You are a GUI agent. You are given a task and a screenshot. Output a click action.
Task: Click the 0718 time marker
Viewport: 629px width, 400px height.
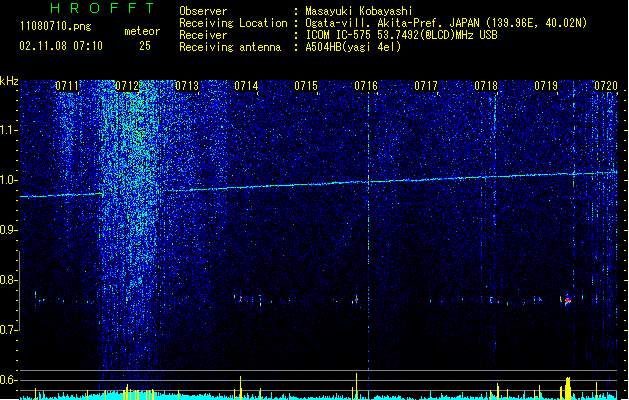coord(486,86)
